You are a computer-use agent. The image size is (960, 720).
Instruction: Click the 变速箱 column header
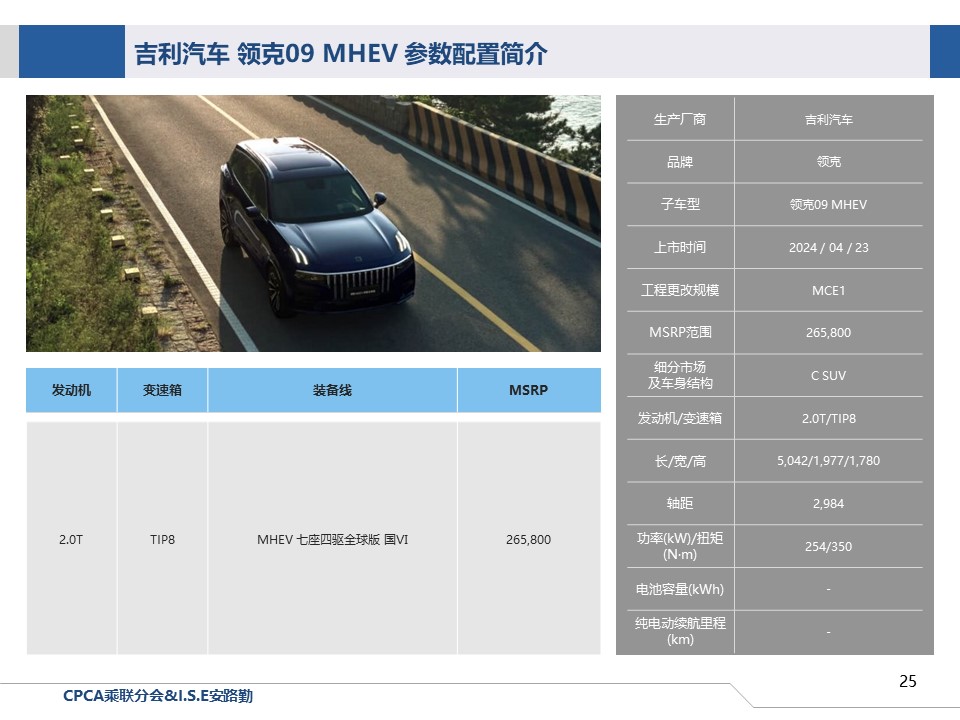162,390
